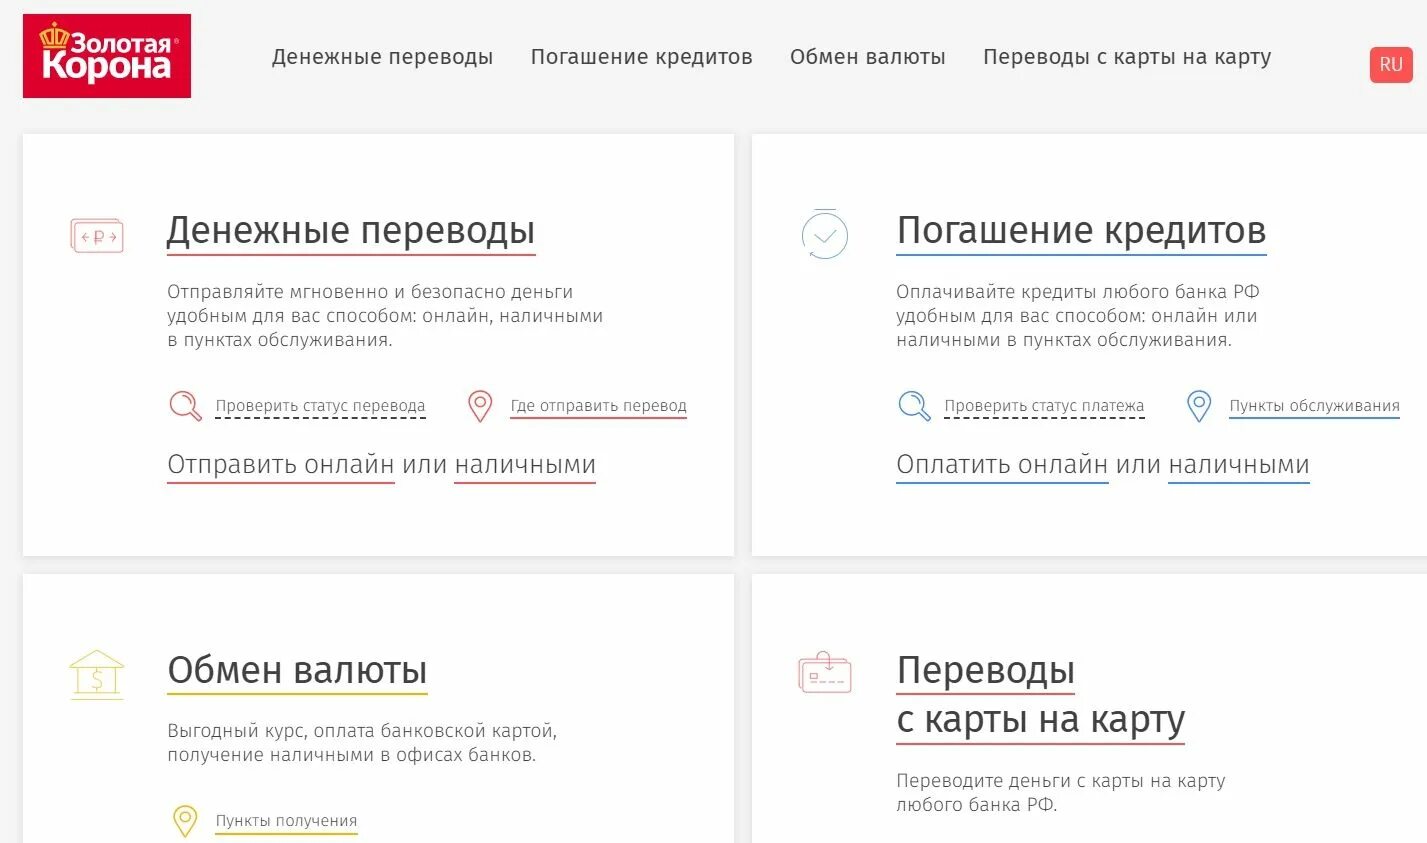The height and width of the screenshot is (843, 1427).
Task: Click the Обмен валюты card heading
Action: (297, 670)
